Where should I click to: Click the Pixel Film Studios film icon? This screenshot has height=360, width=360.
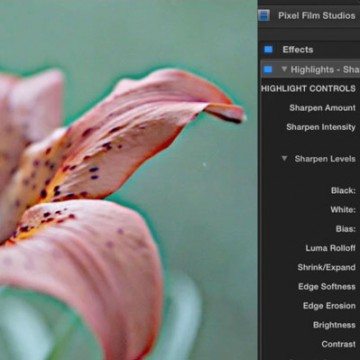tap(264, 15)
